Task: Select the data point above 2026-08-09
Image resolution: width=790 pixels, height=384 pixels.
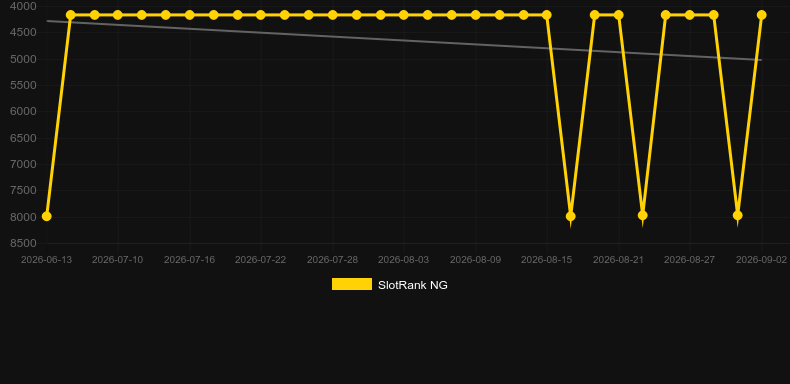Action: 475,15
